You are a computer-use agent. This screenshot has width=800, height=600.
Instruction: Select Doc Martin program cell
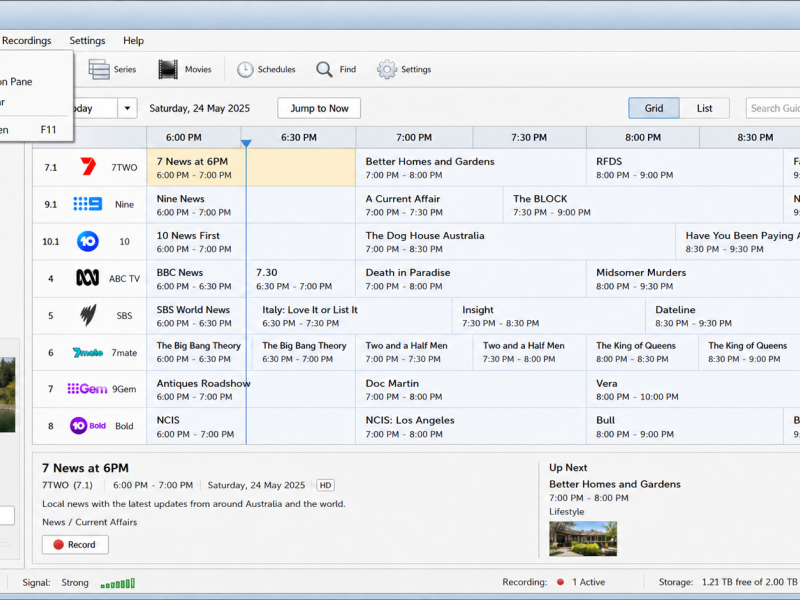[471, 389]
